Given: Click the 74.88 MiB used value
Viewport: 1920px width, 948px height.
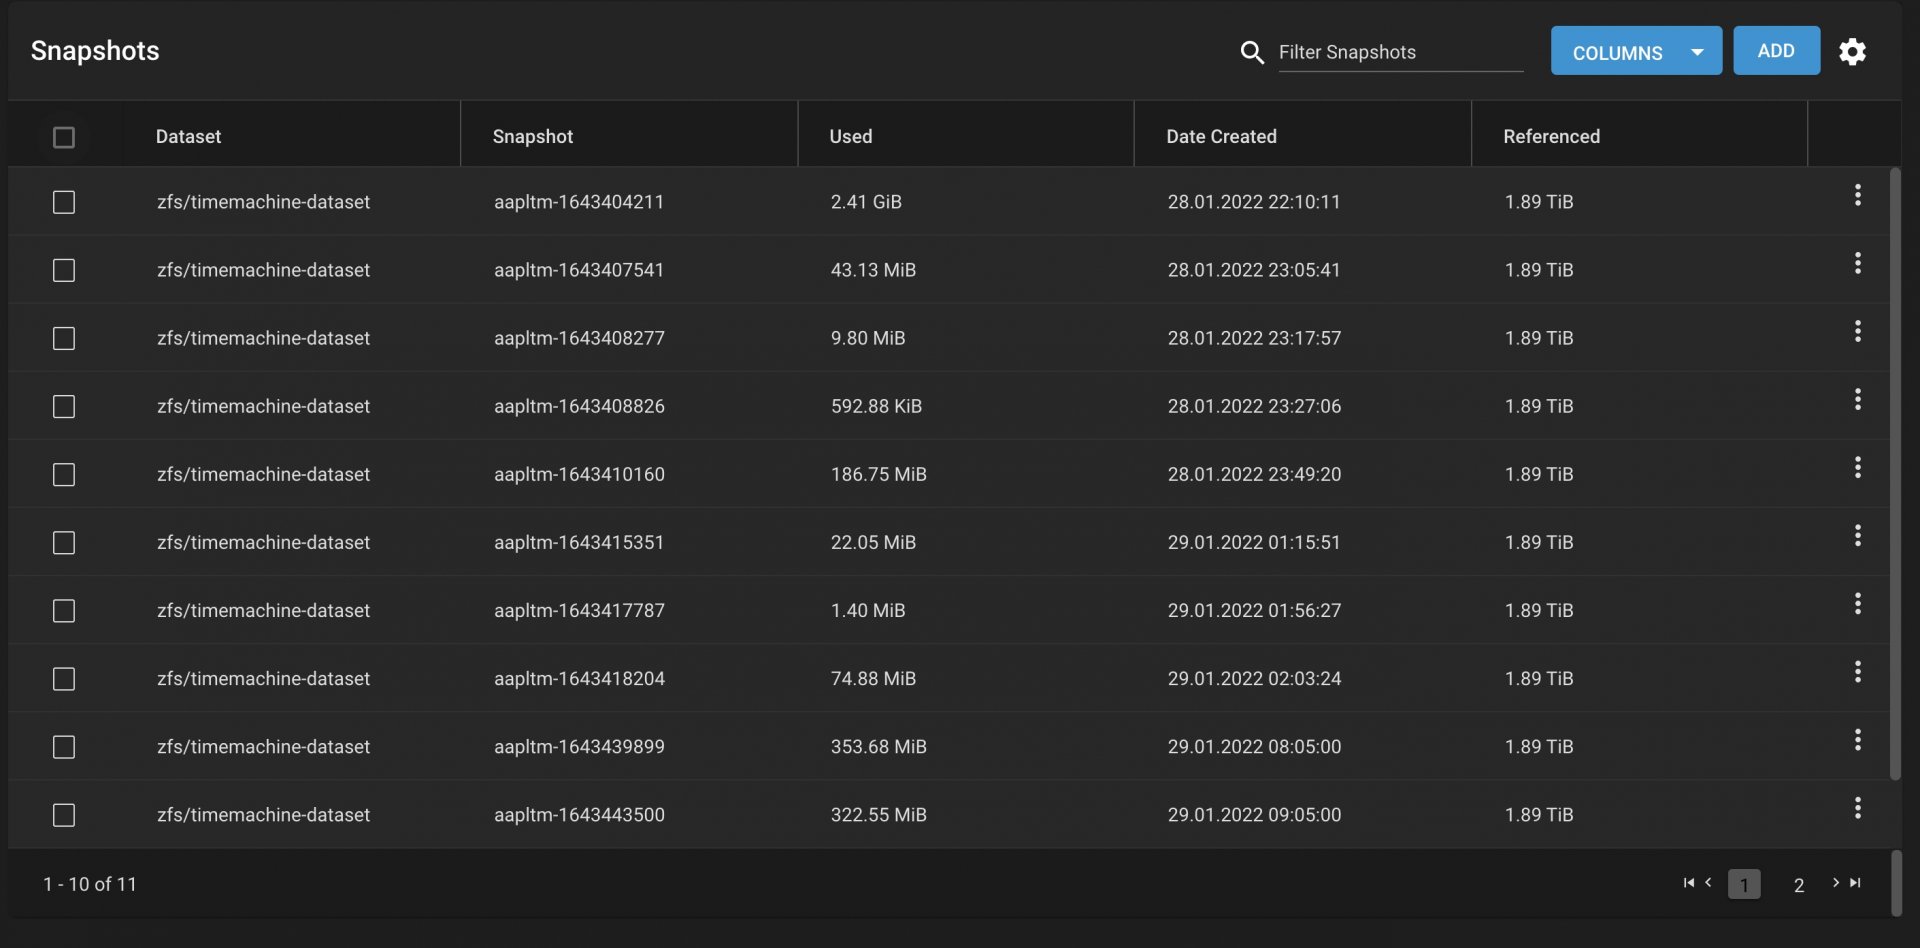Looking at the screenshot, I should point(873,679).
